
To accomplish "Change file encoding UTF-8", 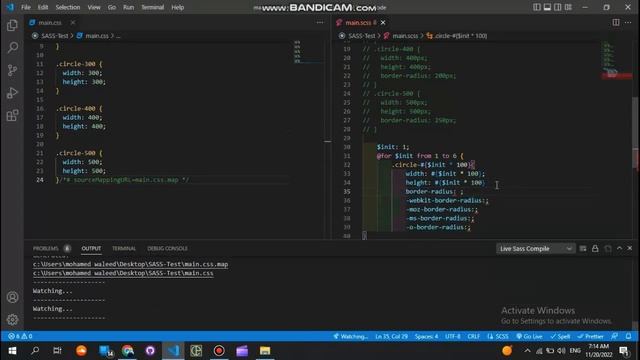I will click(x=453, y=336).
